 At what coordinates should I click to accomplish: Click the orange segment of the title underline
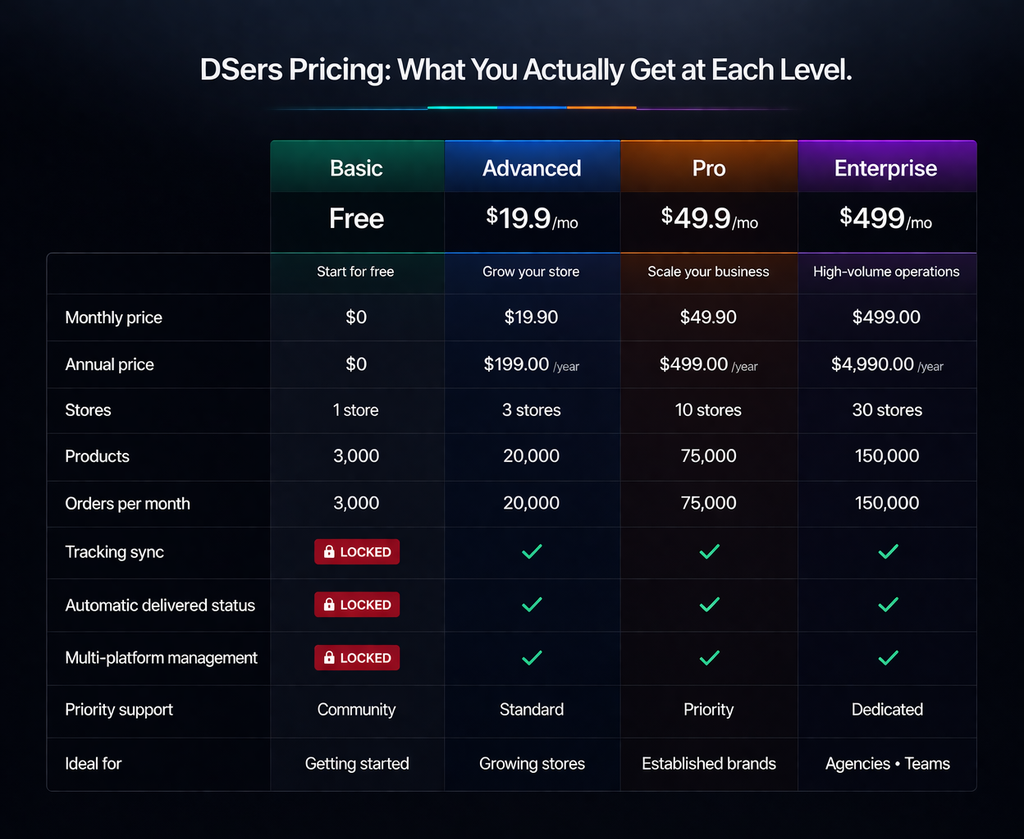(601, 107)
